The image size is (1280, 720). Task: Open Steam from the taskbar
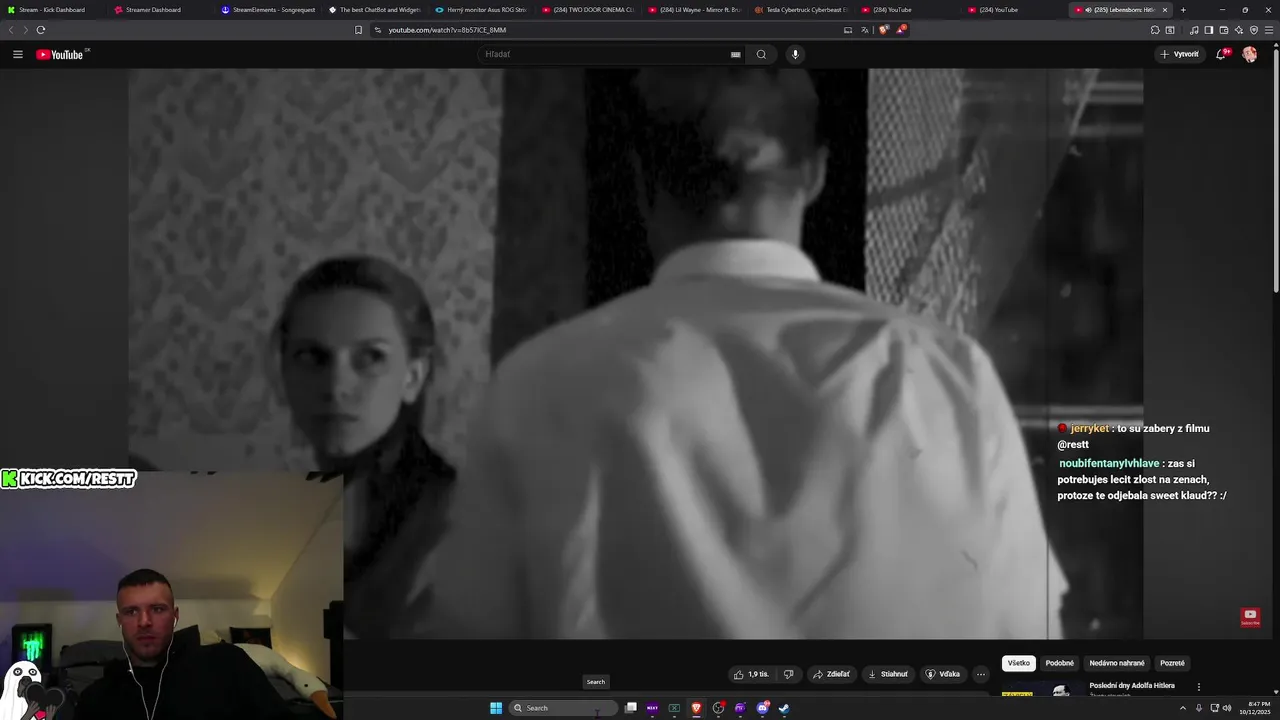pos(784,708)
